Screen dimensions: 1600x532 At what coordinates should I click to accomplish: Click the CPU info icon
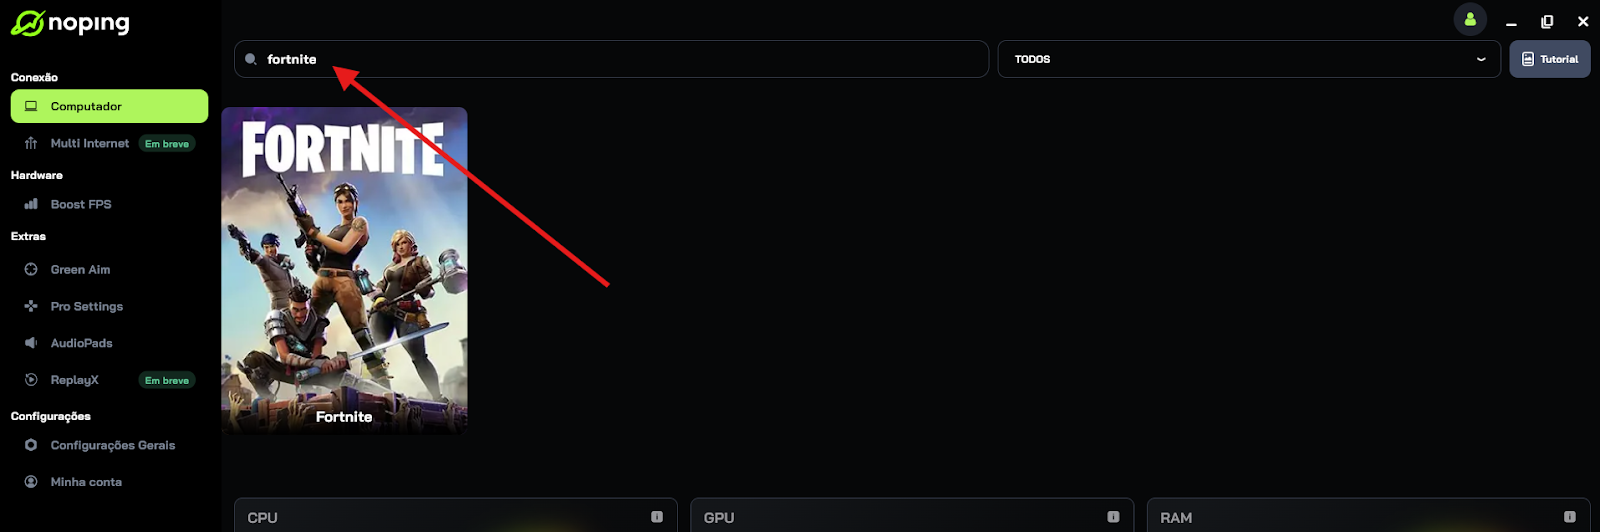(x=657, y=517)
